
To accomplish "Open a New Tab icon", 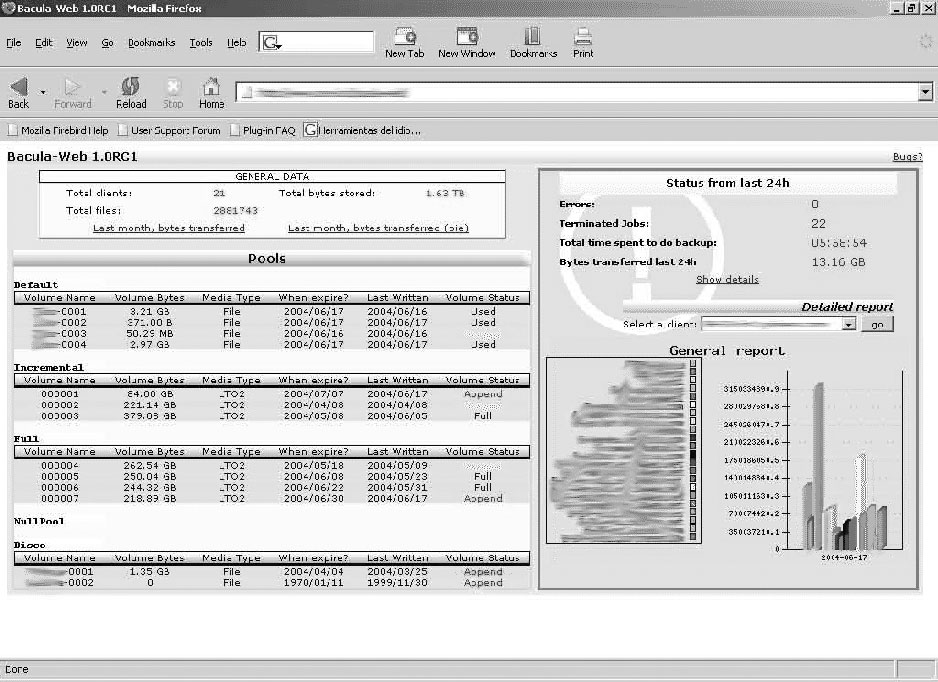I will tap(405, 36).
